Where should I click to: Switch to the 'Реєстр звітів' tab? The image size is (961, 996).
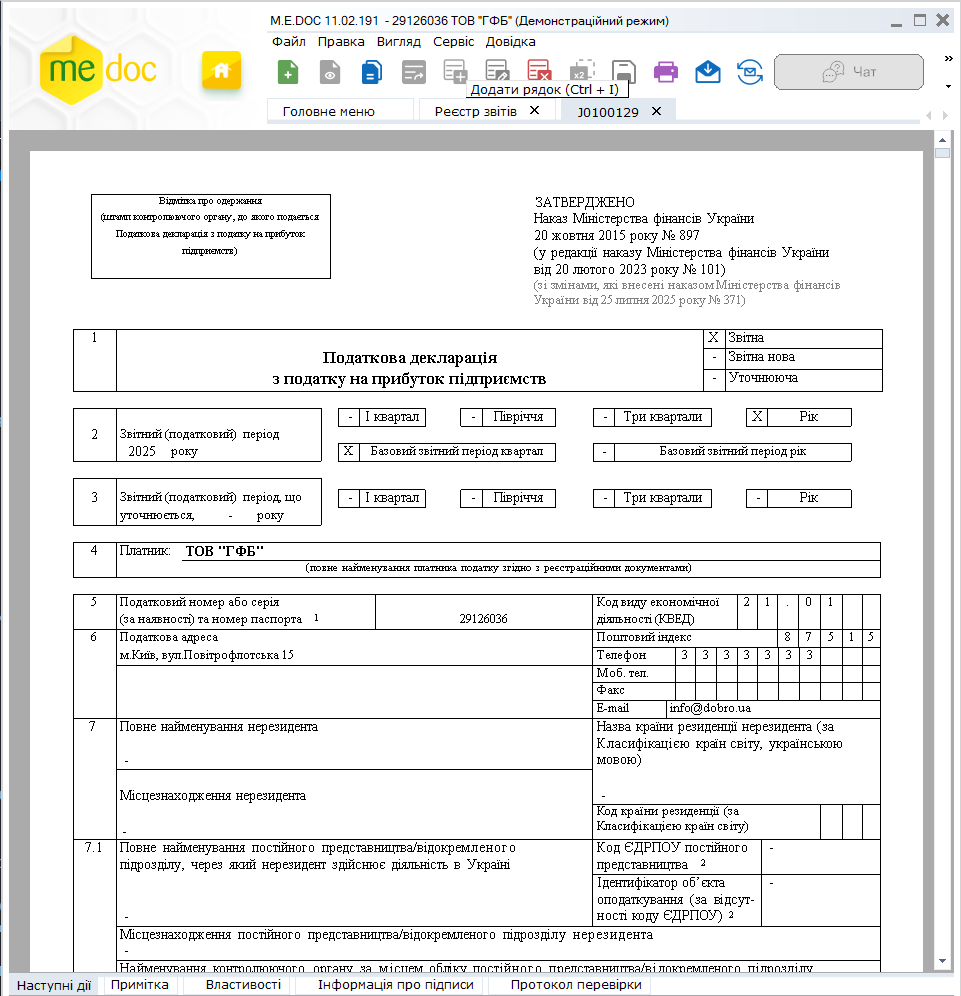click(x=475, y=111)
